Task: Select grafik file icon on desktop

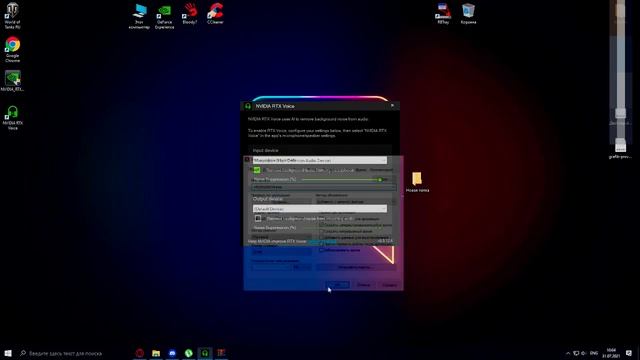Action: pyautogui.click(x=620, y=148)
